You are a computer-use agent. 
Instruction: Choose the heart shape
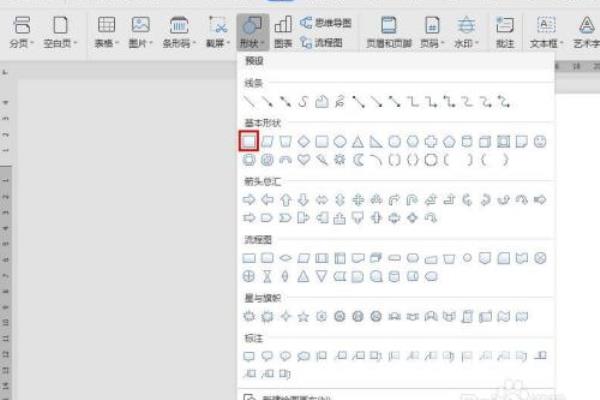point(303,160)
